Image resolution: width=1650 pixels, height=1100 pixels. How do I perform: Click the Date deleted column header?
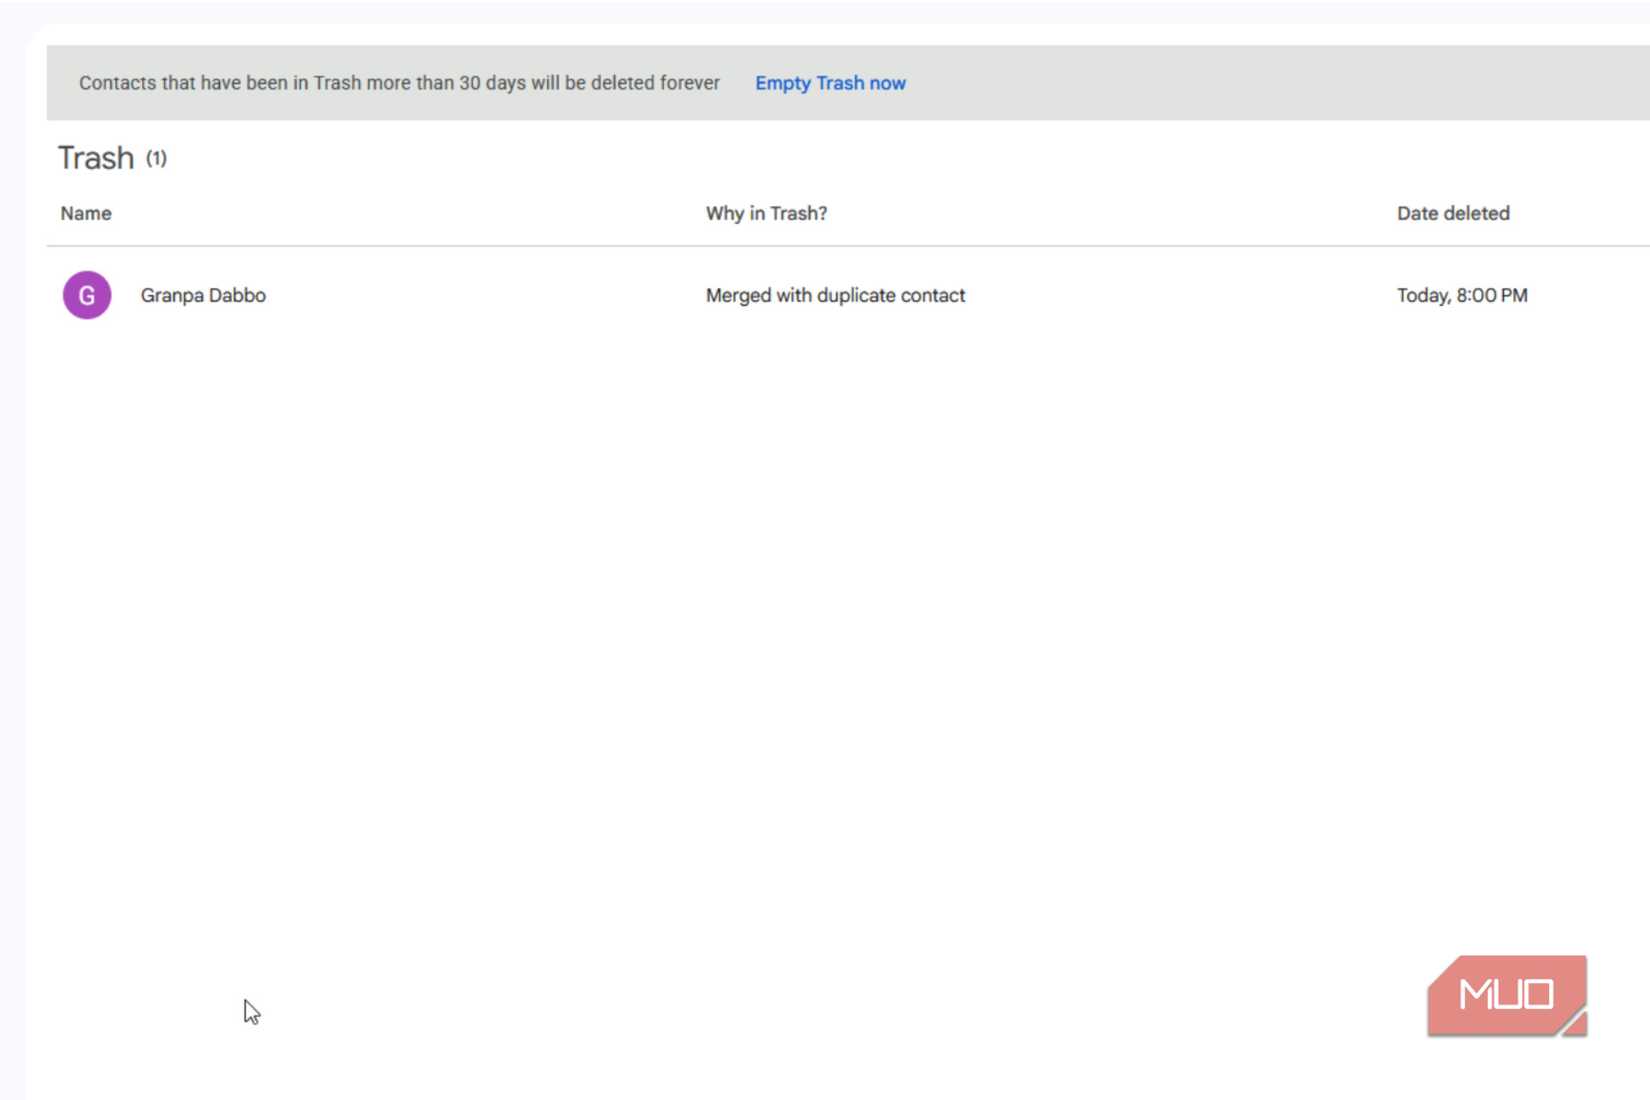(1453, 213)
